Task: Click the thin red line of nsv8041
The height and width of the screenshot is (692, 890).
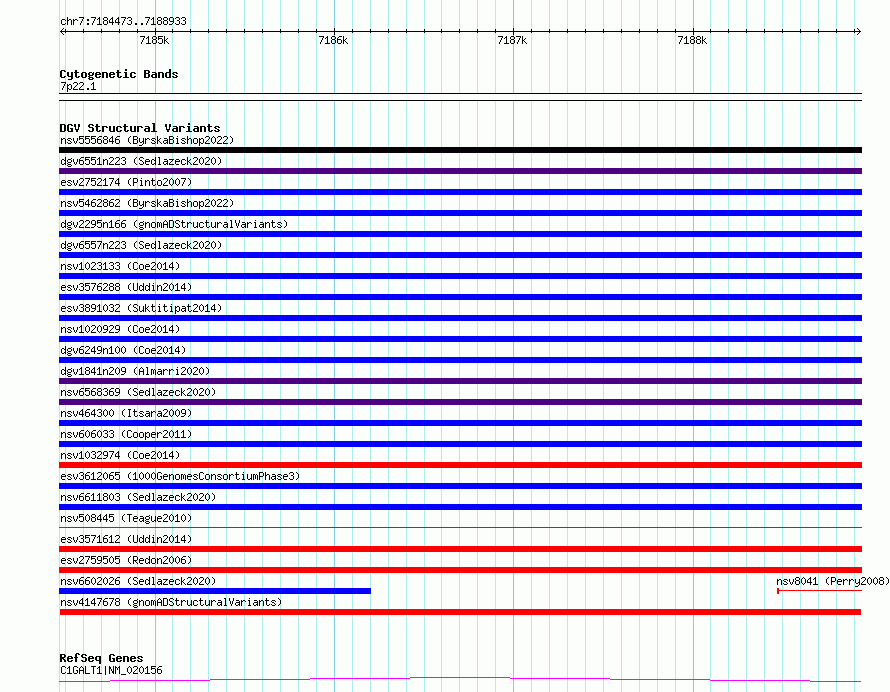Action: coord(819,591)
